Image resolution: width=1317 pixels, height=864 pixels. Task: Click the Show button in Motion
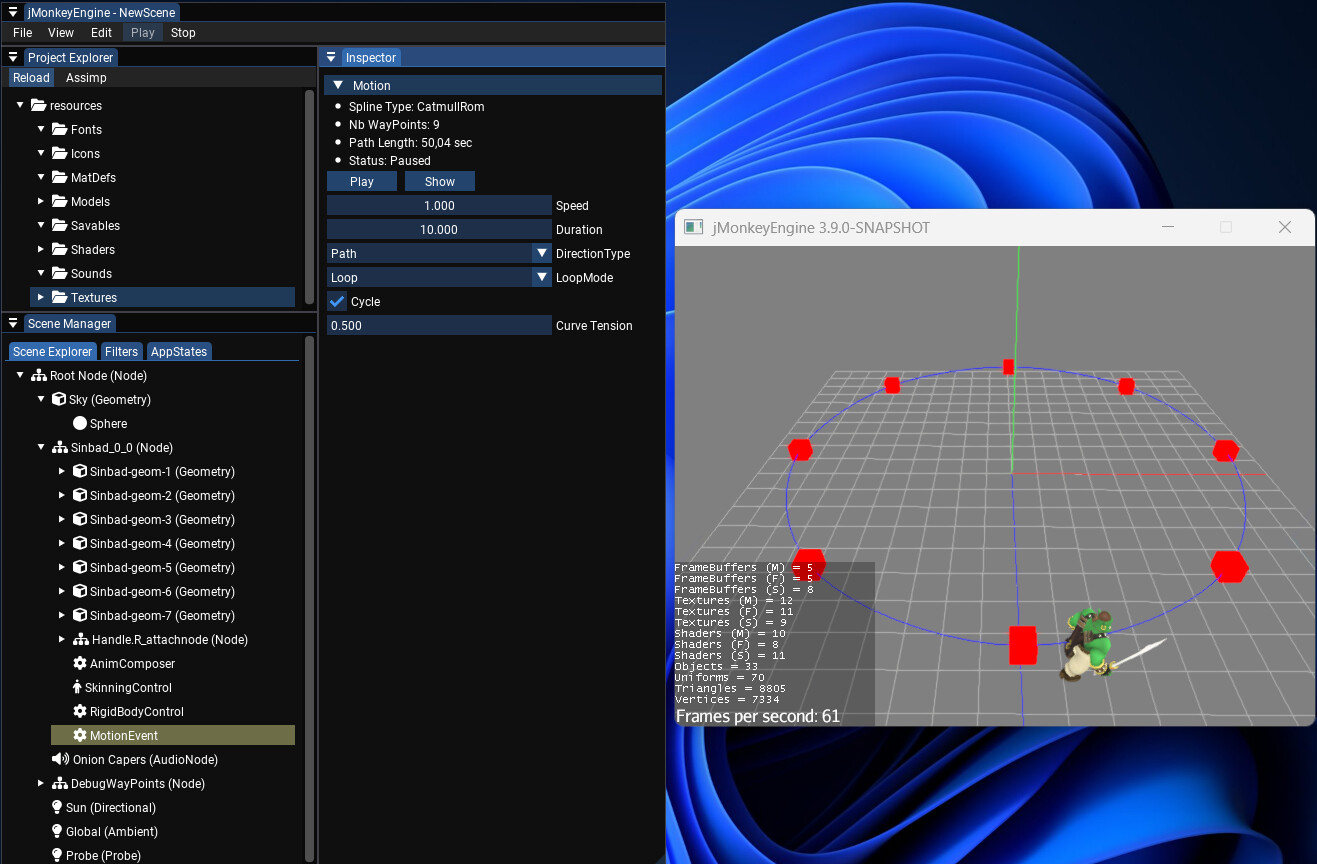440,182
